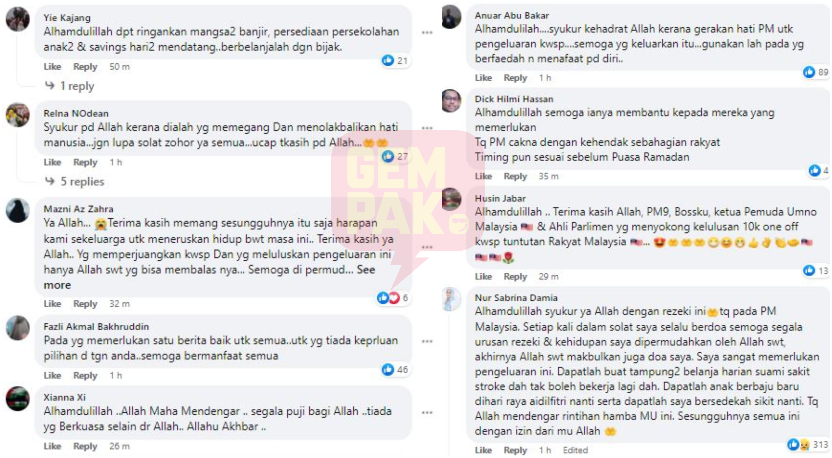
Task: View like reactions on Anuar Abu Bakar's comment
Action: tap(816, 72)
